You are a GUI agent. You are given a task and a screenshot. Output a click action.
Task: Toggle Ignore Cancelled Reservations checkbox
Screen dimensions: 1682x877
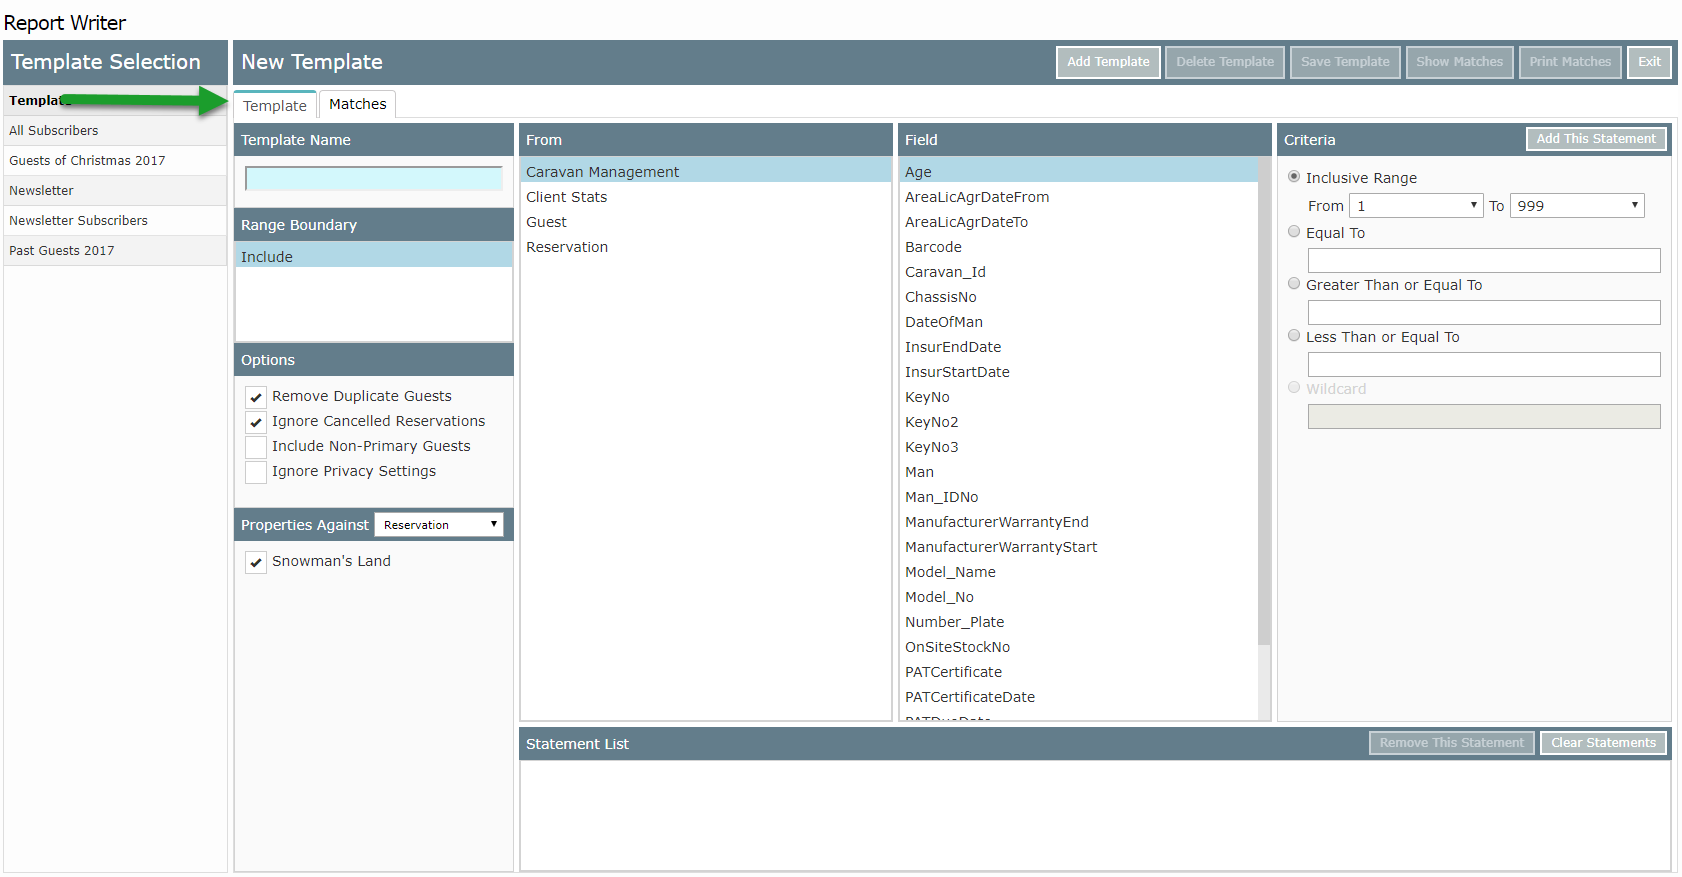point(256,422)
